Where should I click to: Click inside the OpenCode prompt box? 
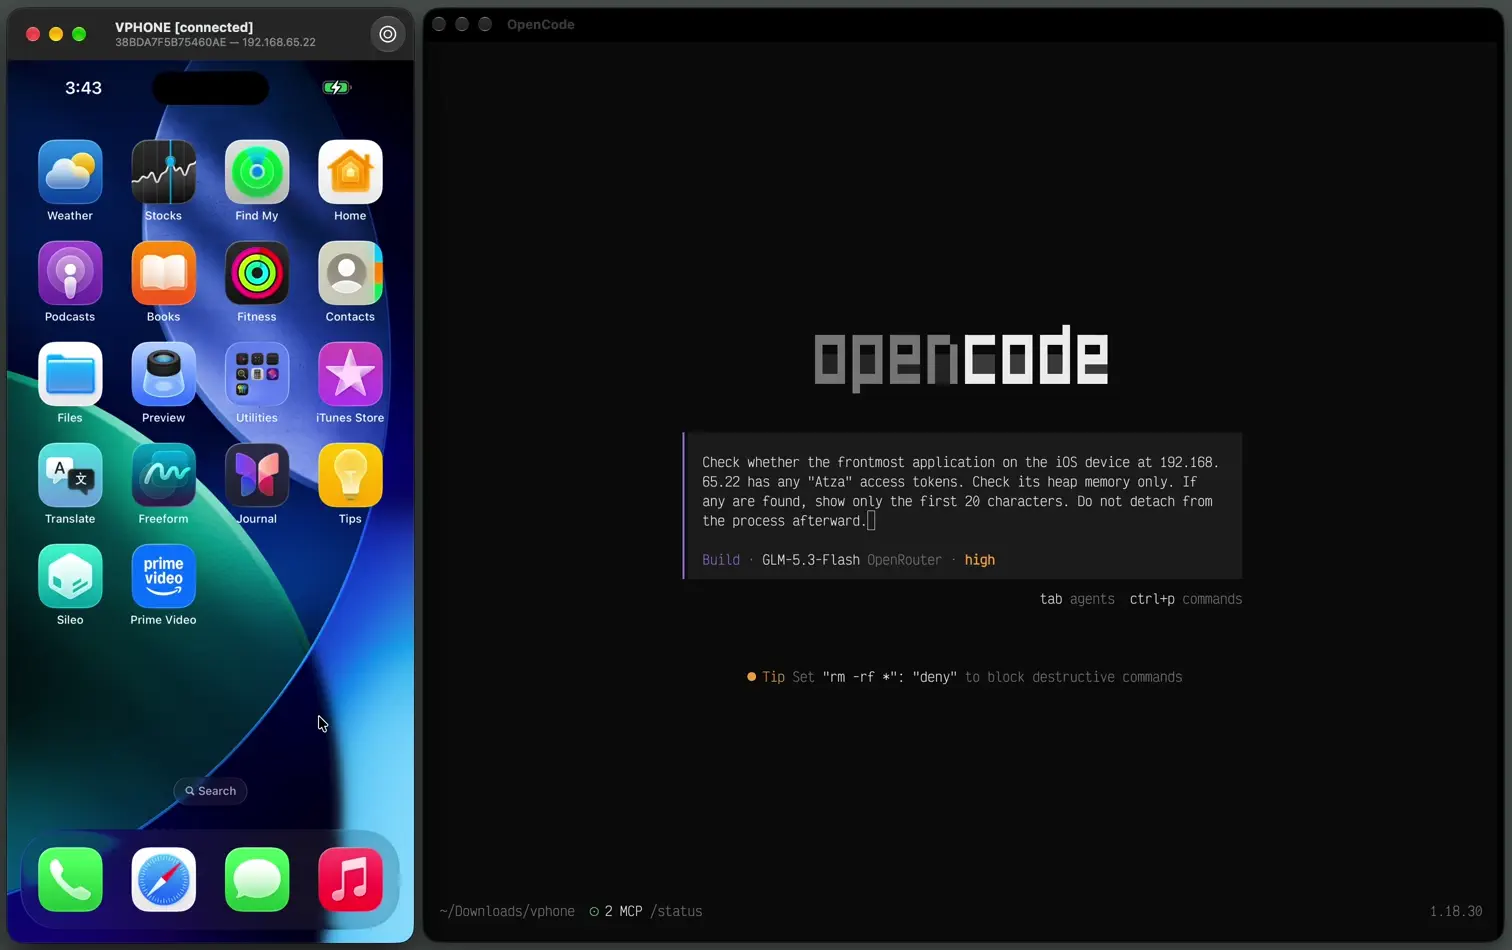[963, 506]
